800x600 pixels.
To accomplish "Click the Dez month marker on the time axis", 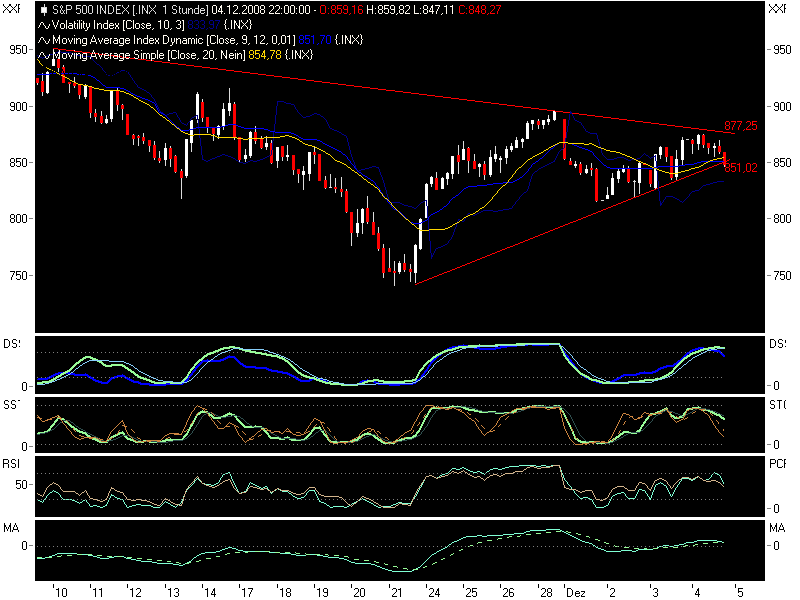I will 576,592.
